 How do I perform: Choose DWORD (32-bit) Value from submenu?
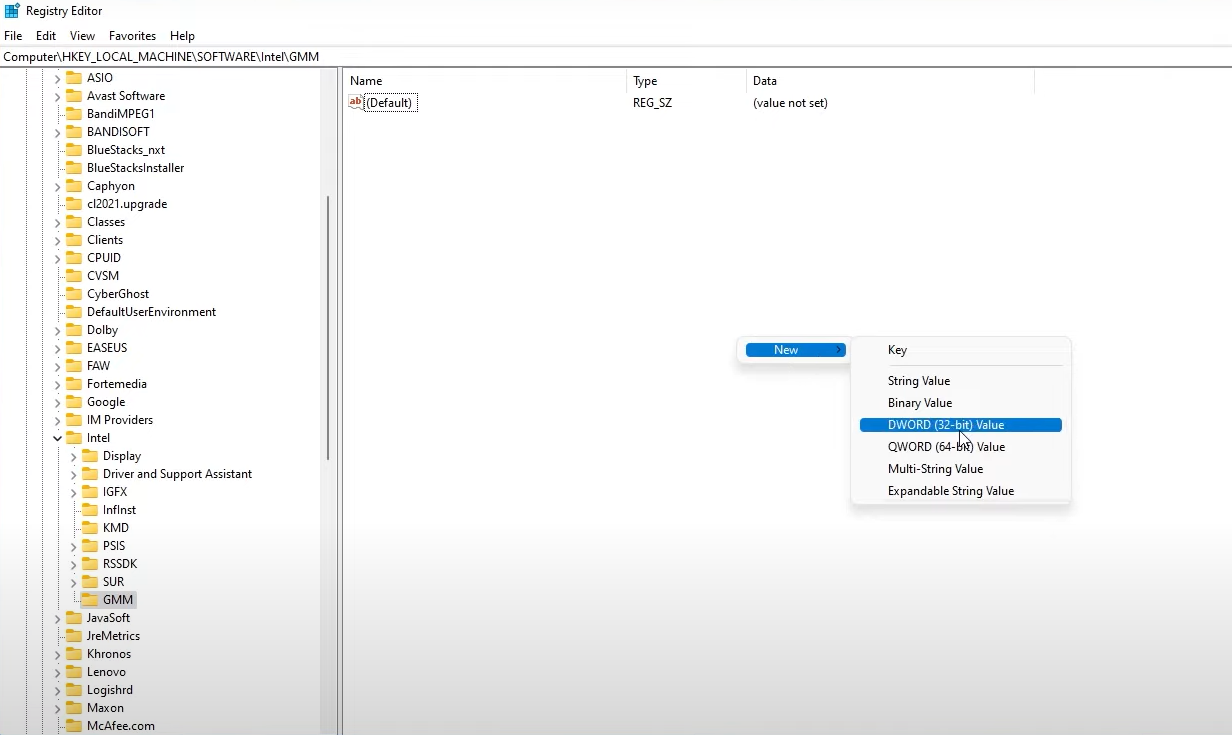[x=945, y=425]
